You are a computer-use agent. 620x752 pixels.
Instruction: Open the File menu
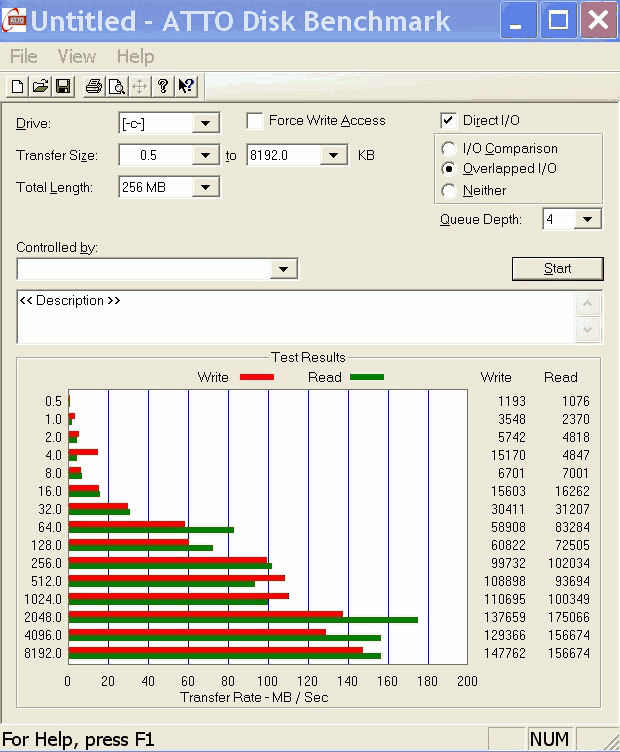[x=24, y=56]
